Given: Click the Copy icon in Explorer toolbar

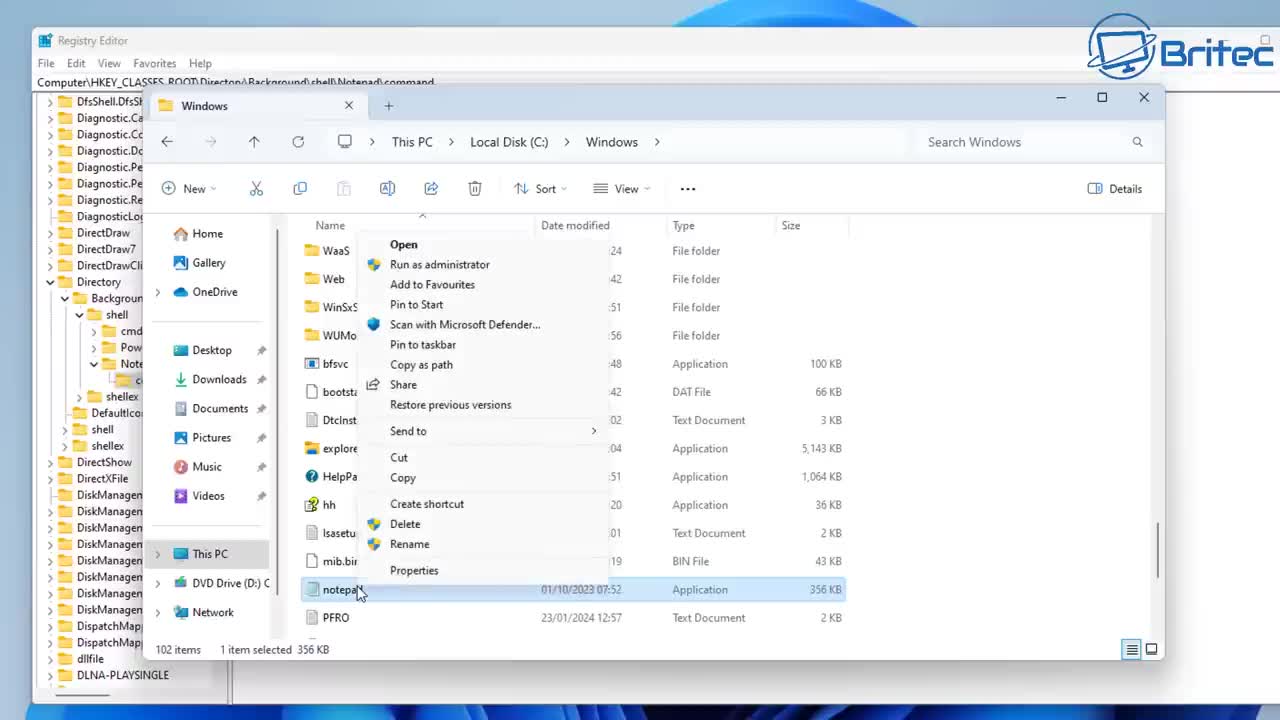Looking at the screenshot, I should click(300, 189).
